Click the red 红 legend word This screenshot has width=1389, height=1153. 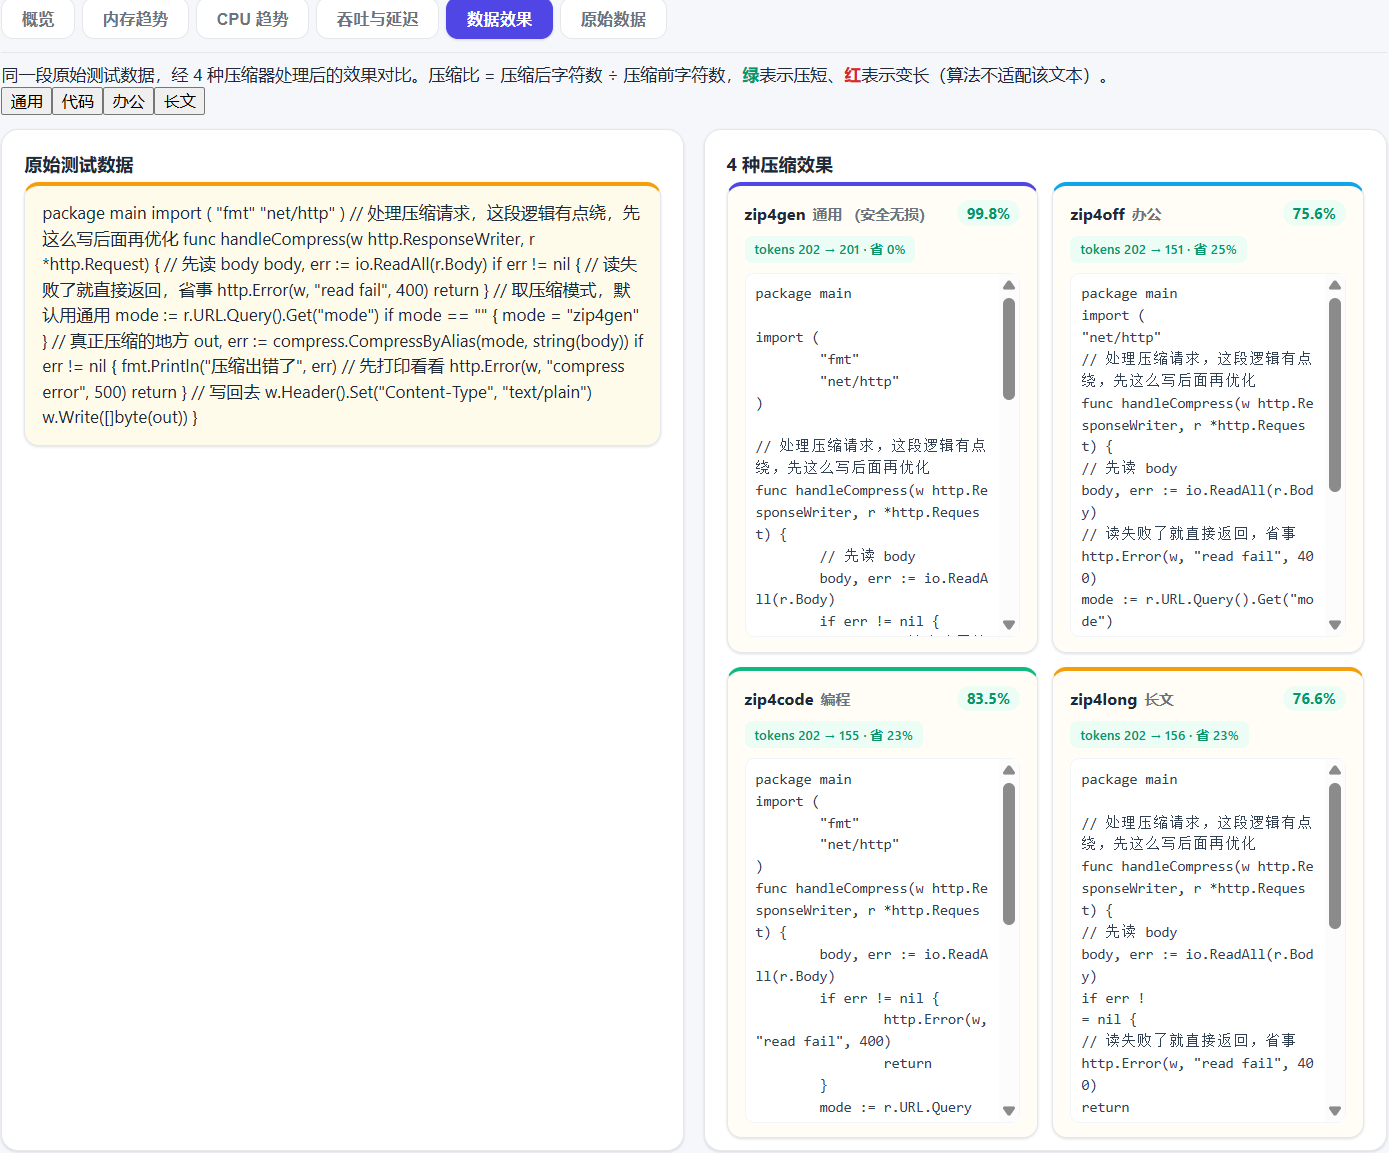[852, 76]
